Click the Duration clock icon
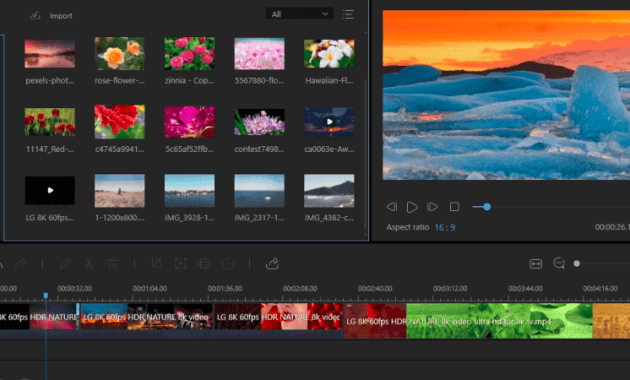This screenshot has width=630, height=380. pos(228,264)
